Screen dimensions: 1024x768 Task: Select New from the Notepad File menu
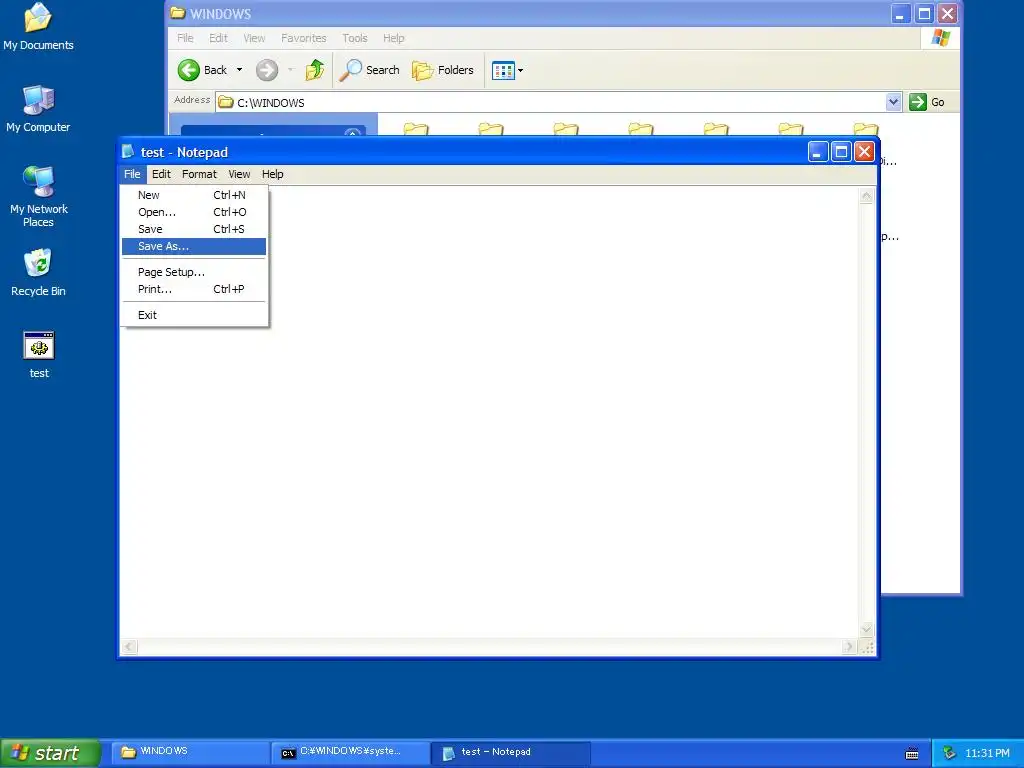194,195
